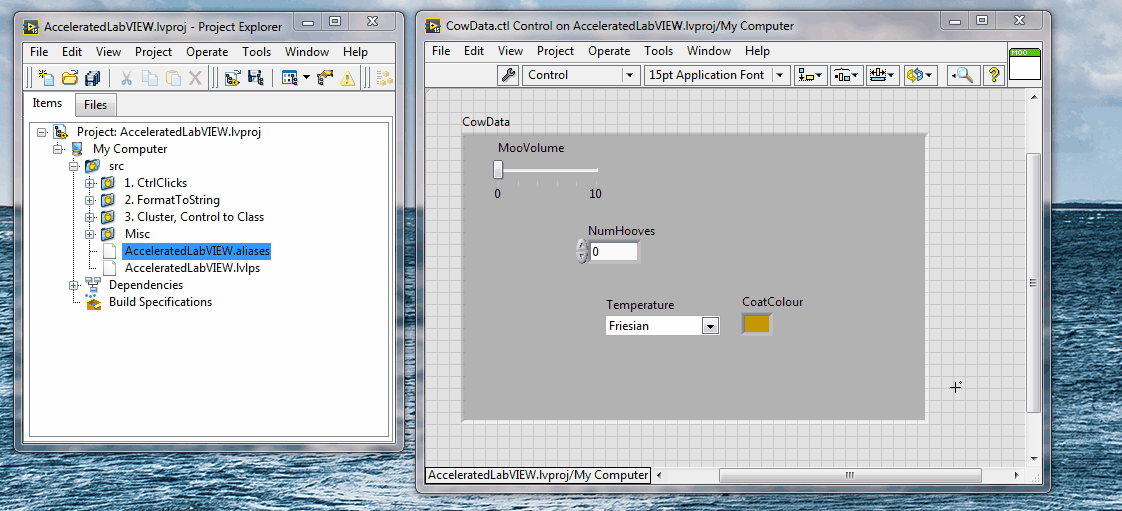Expand the 1. CtrlClicks folder
1122x511 pixels.
[90, 183]
